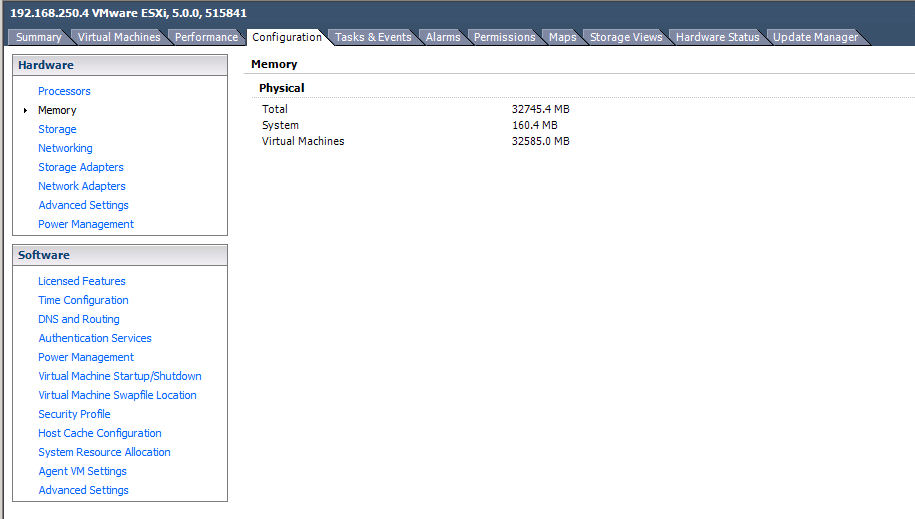Click the Memory heading in main pane
915x519 pixels.
[274, 64]
